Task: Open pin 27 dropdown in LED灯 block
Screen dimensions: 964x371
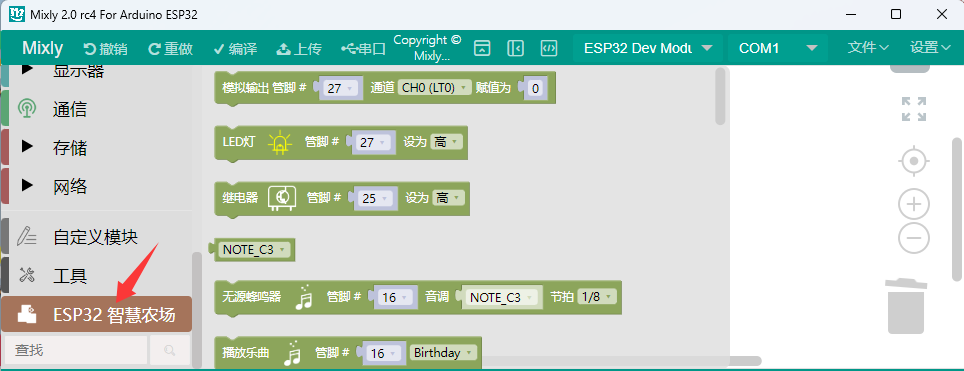Action: (373, 143)
